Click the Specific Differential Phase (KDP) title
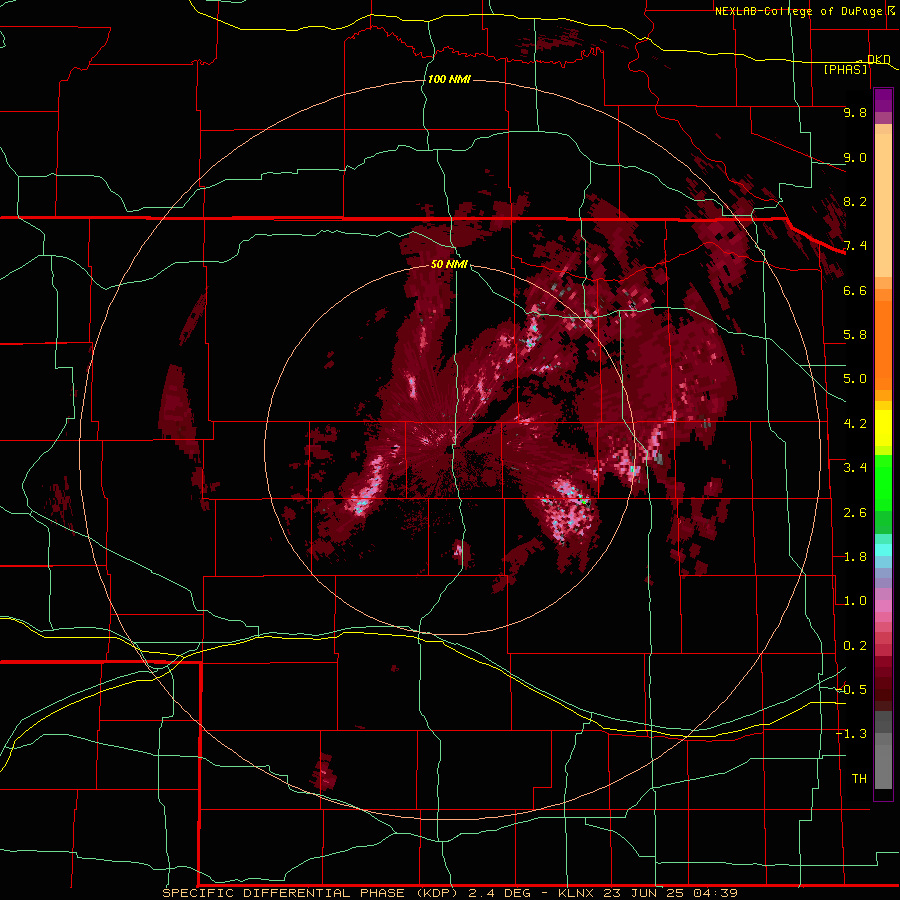900x900 pixels. click(x=309, y=893)
